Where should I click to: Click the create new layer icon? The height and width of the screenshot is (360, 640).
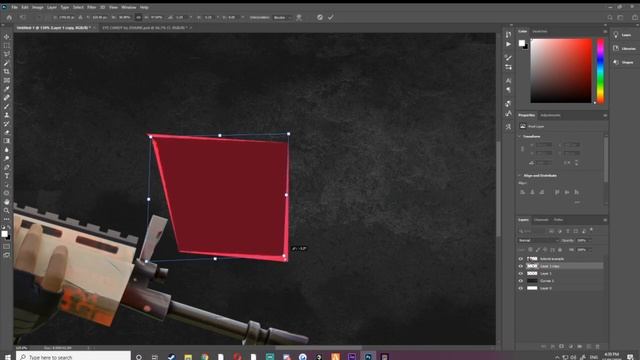(589, 346)
